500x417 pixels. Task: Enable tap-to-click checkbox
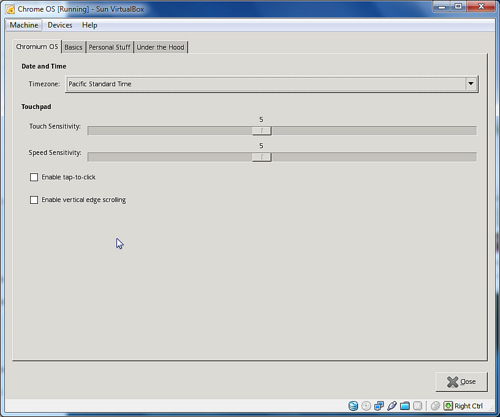[34, 177]
